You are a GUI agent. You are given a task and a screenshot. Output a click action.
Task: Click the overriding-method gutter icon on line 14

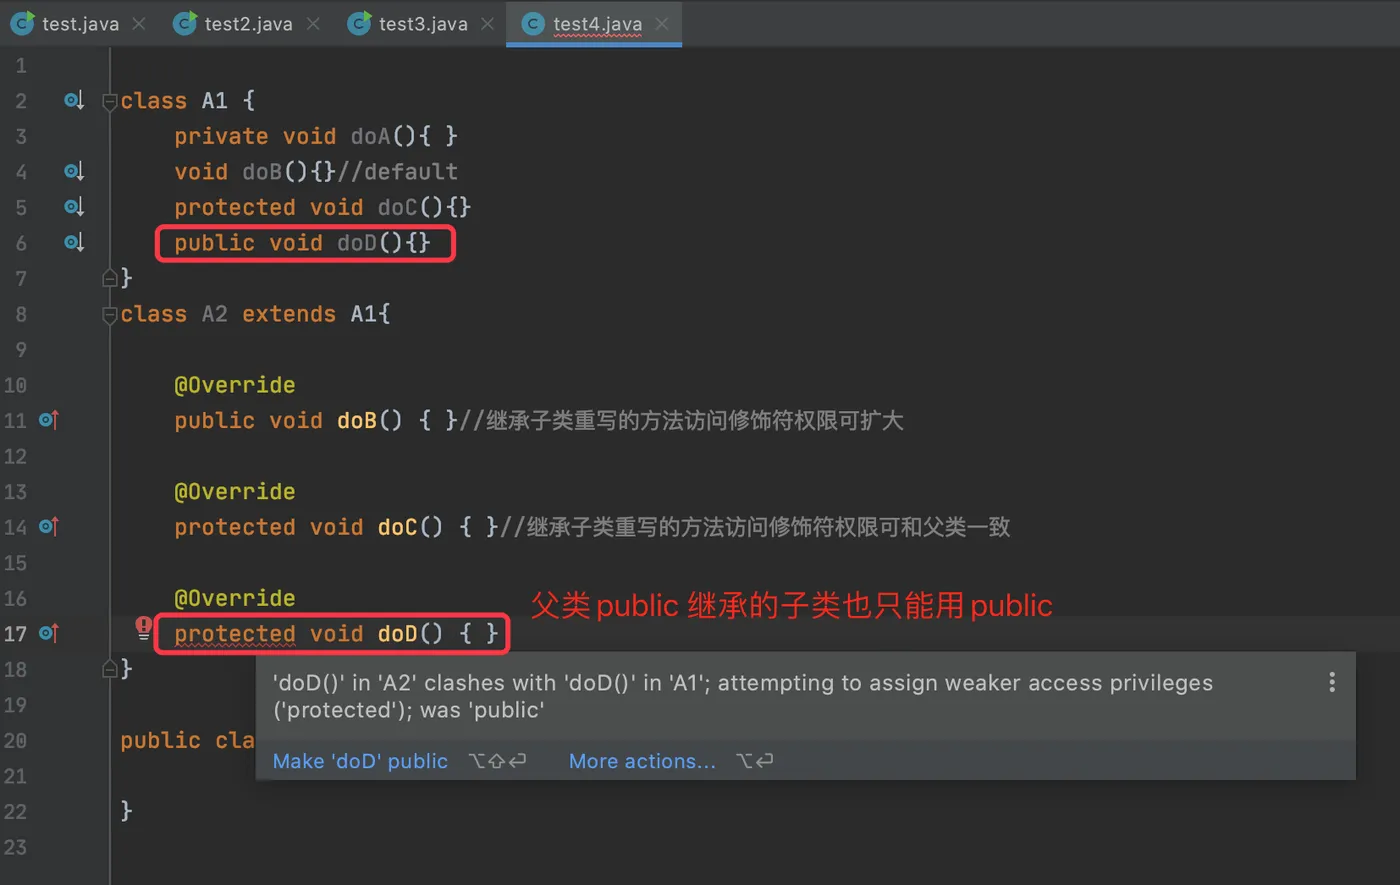[x=49, y=526]
